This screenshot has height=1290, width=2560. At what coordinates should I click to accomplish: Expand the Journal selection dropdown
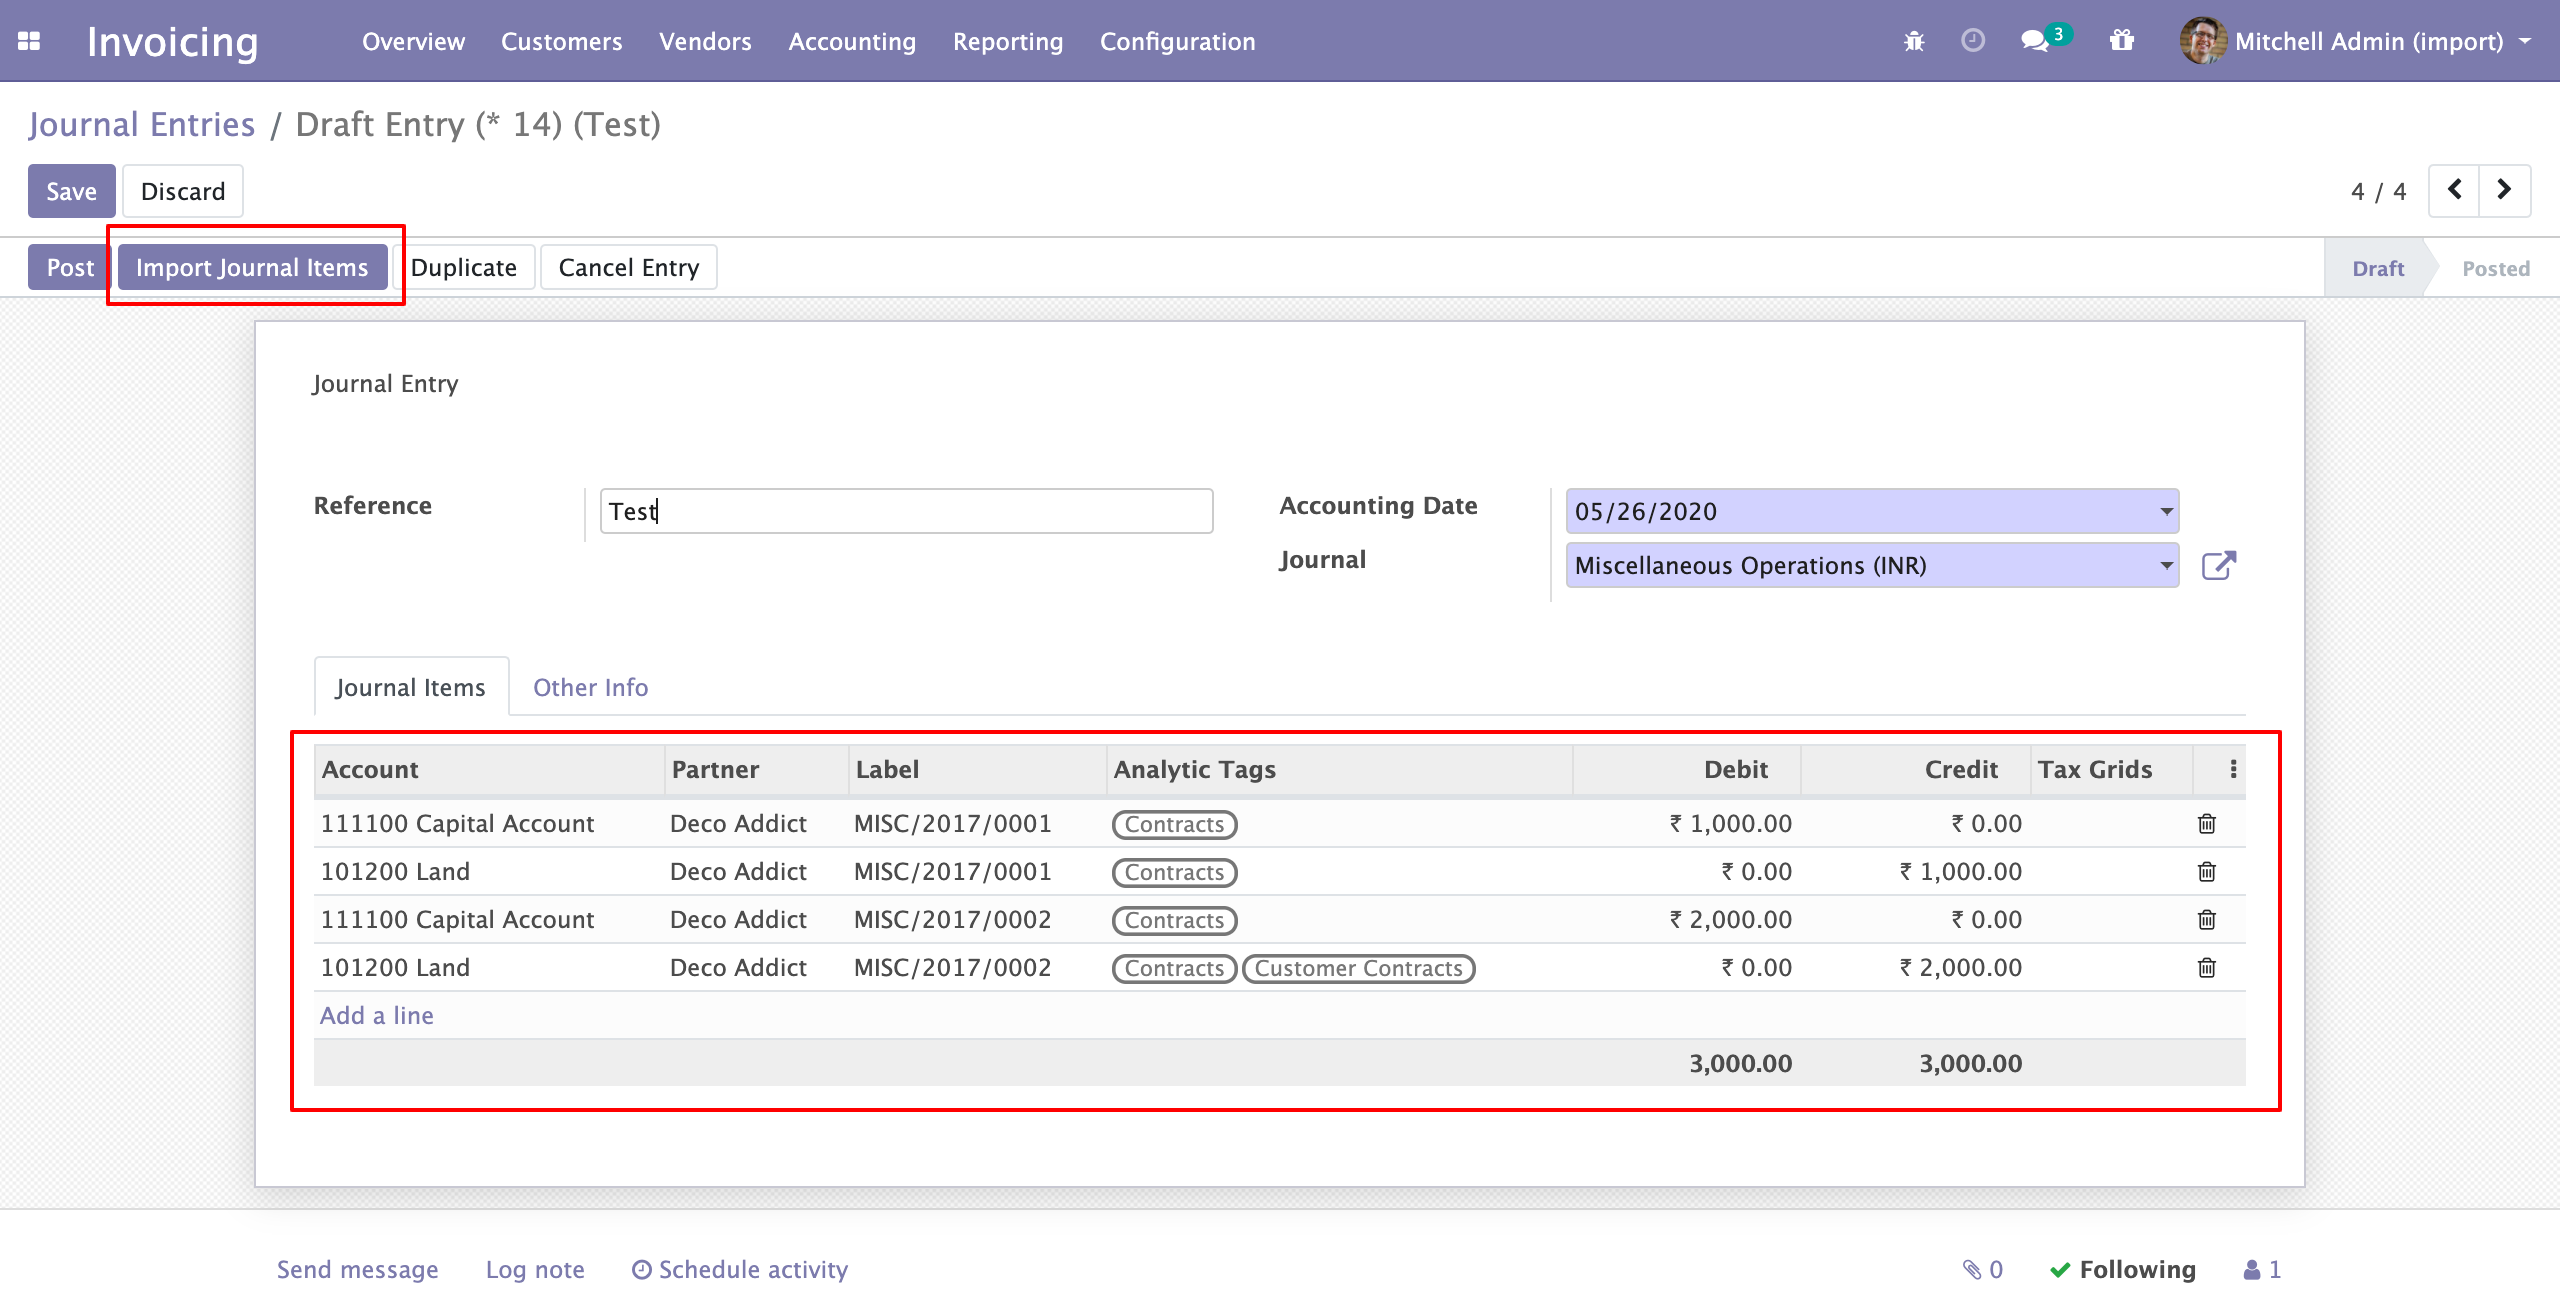coord(2166,566)
